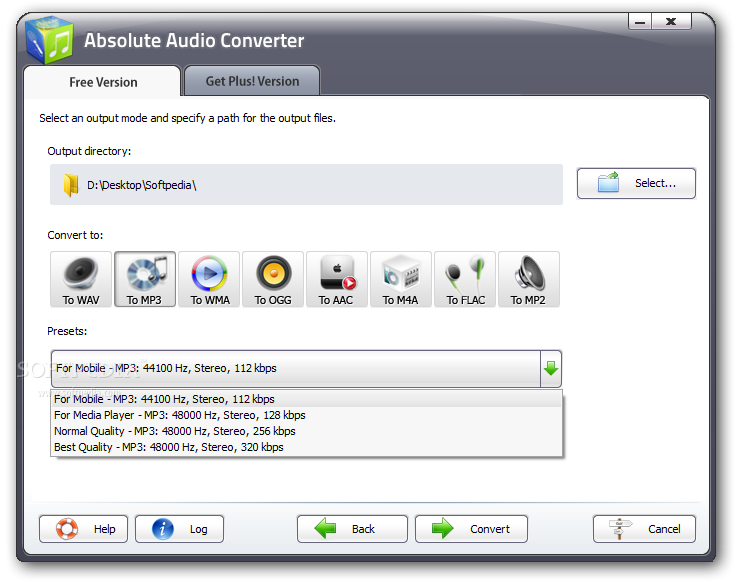The image size is (736, 582).
Task: Select For Media Player 128 kbps preset
Action: point(307,415)
